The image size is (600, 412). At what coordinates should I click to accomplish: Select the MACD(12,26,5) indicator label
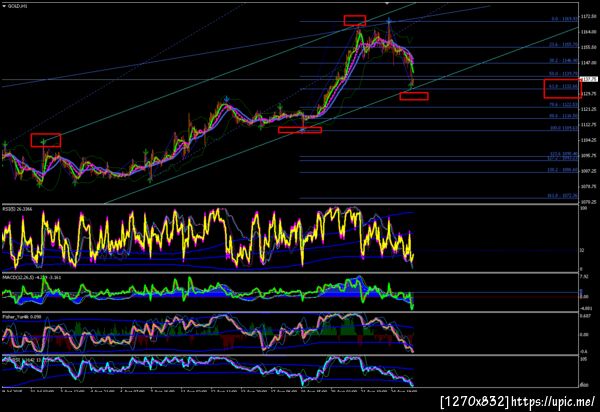click(32, 277)
